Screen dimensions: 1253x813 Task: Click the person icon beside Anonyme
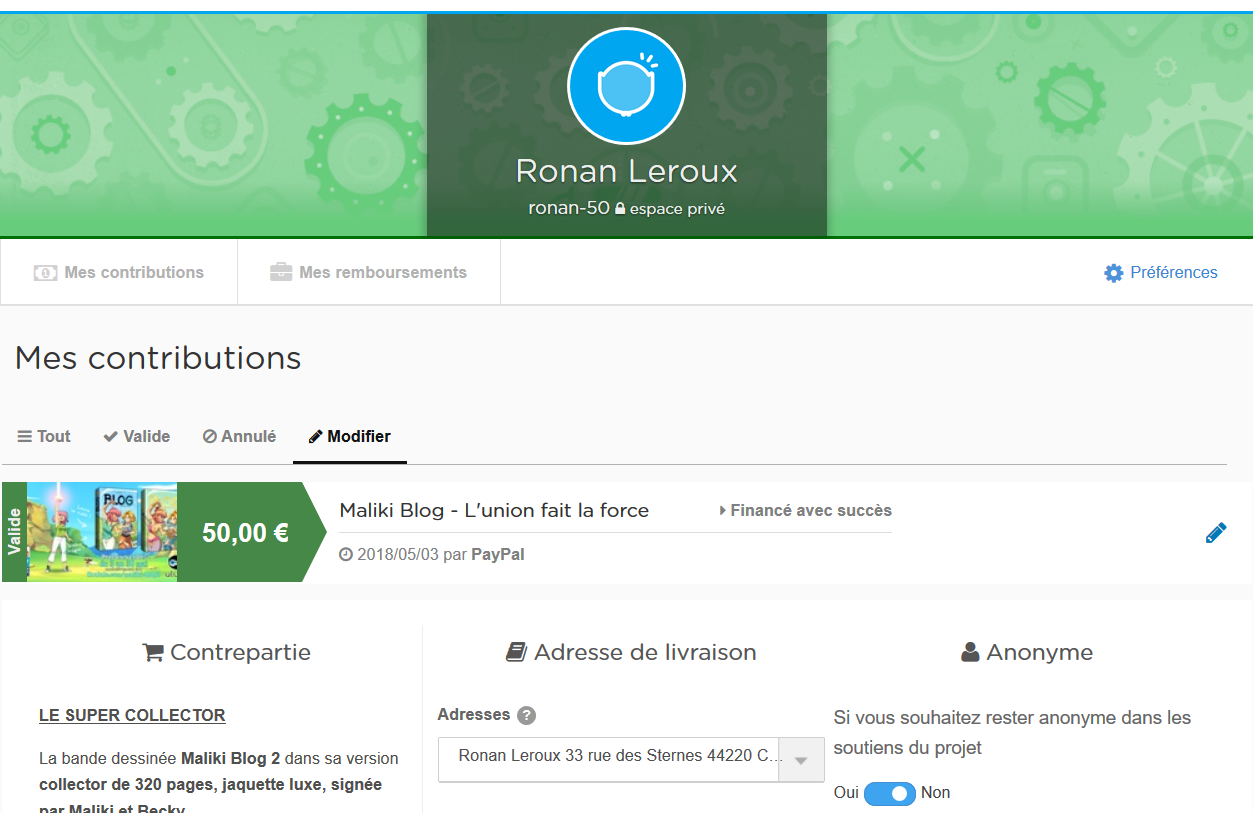[970, 653]
